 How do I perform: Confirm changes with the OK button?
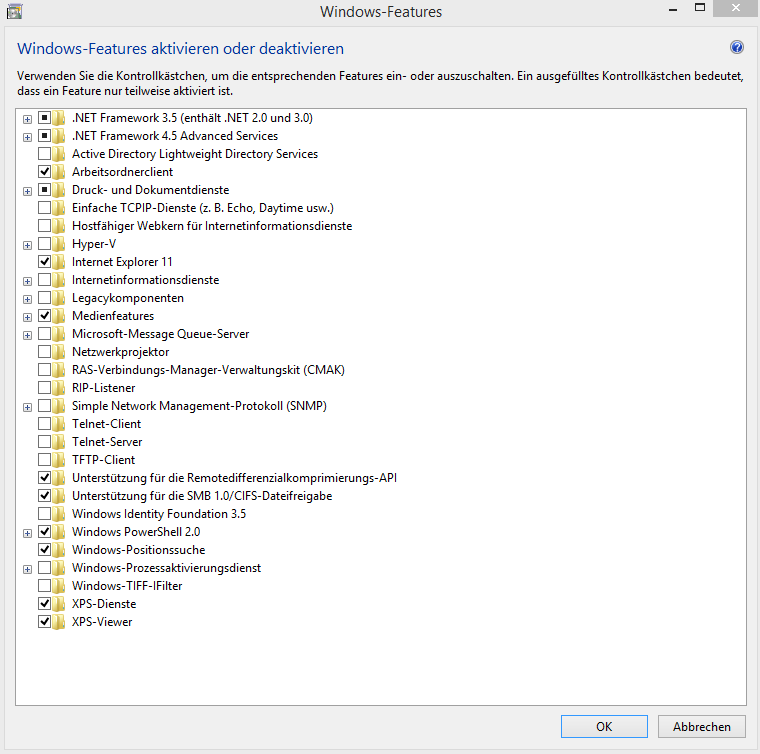[x=604, y=726]
